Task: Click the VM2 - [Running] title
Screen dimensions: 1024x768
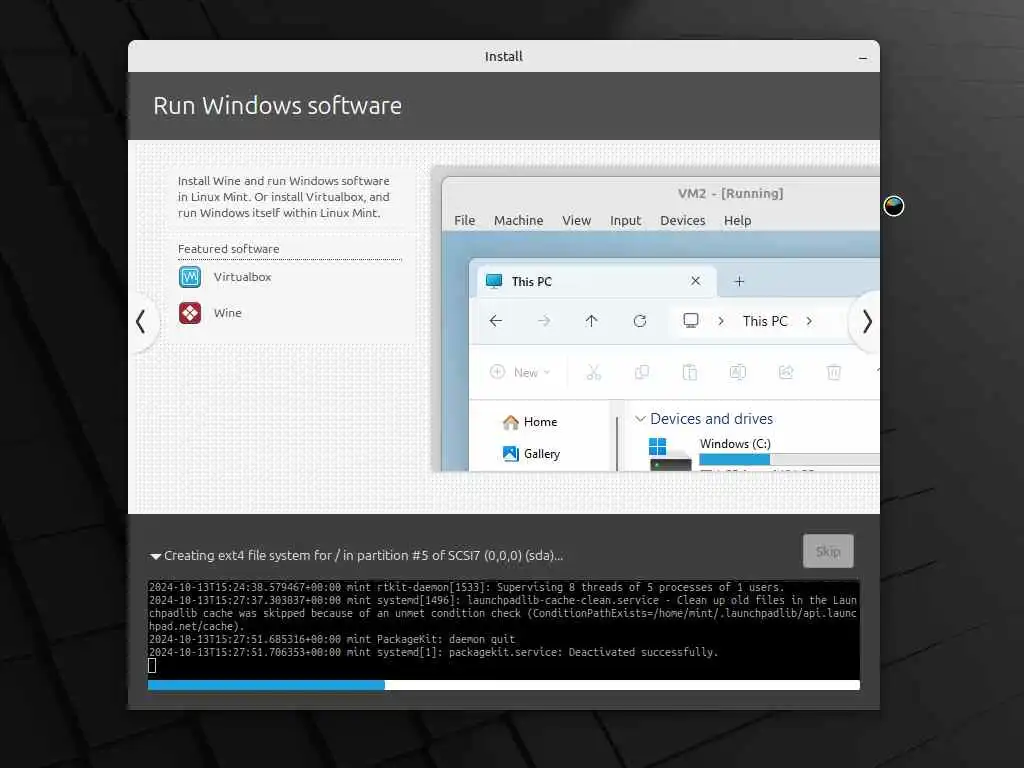Action: click(730, 193)
